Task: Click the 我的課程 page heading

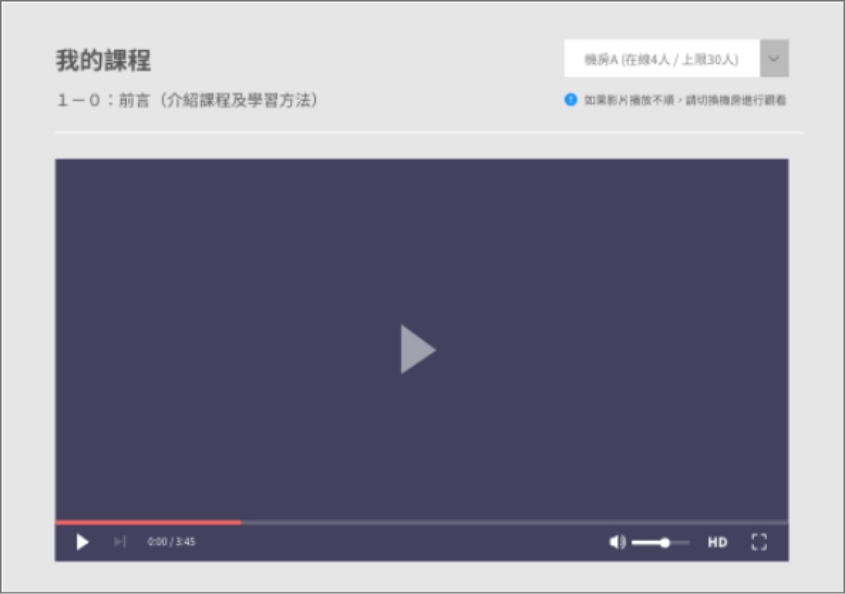Action: 103,60
